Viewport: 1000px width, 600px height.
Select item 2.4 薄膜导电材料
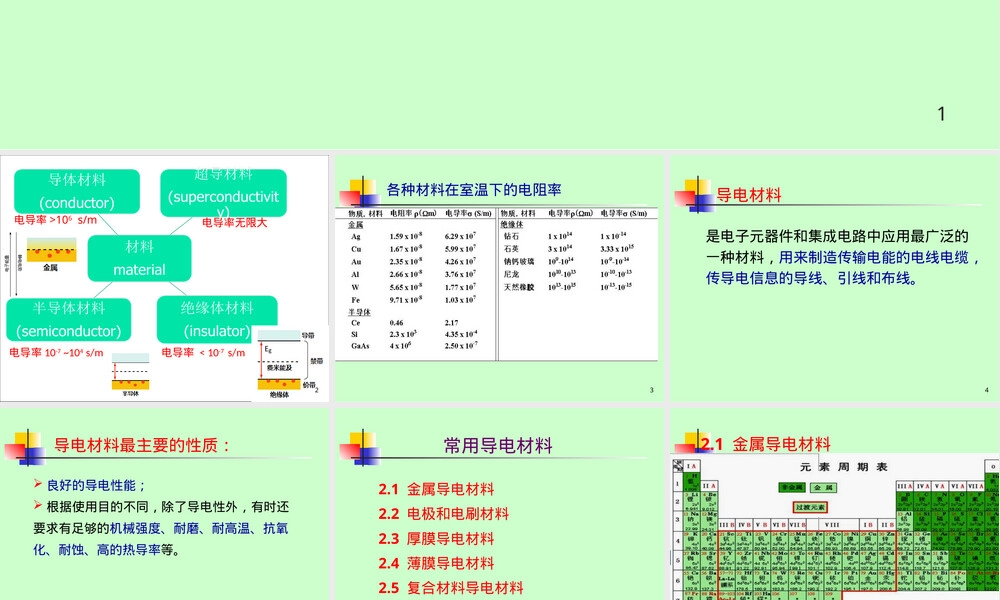(436, 564)
